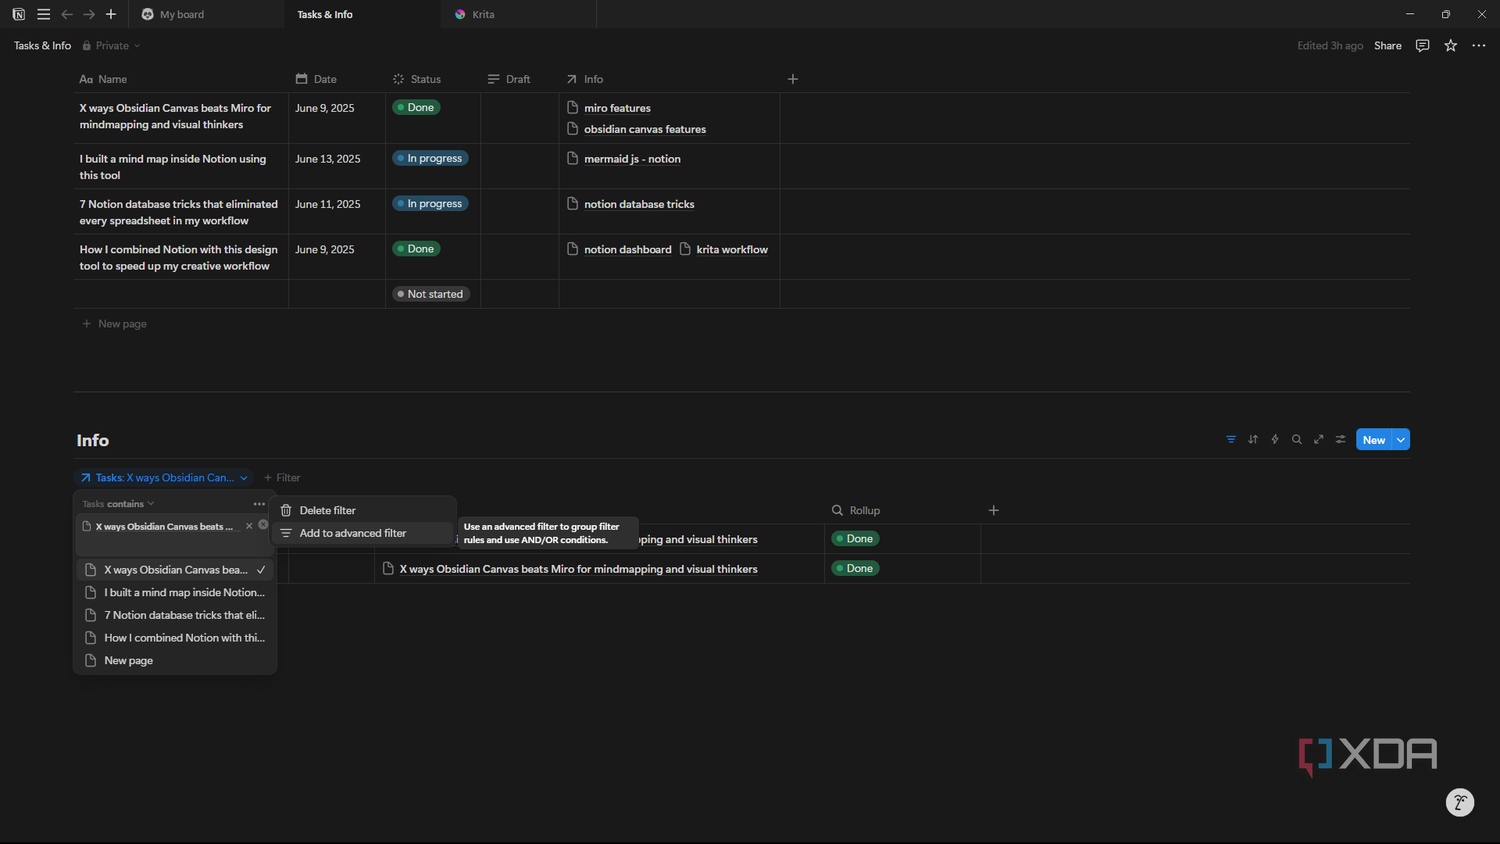
Task: Click the Search icon in Info toolbar
Action: tap(1297, 440)
